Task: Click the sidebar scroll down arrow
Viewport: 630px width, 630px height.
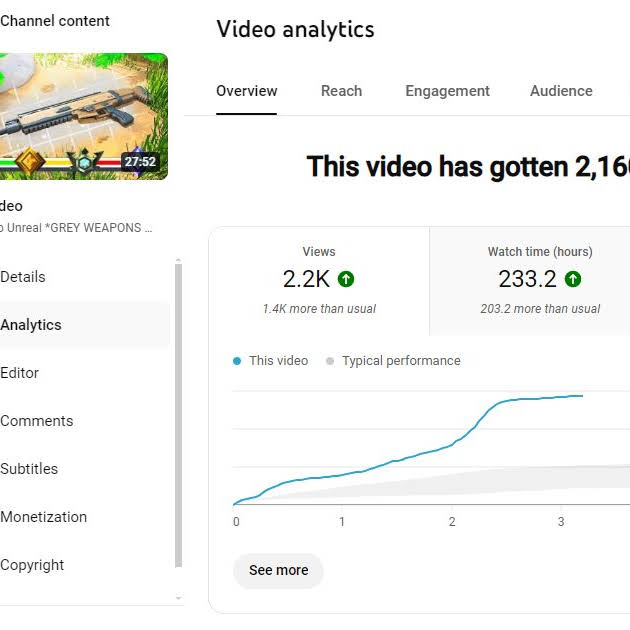Action: click(x=179, y=598)
